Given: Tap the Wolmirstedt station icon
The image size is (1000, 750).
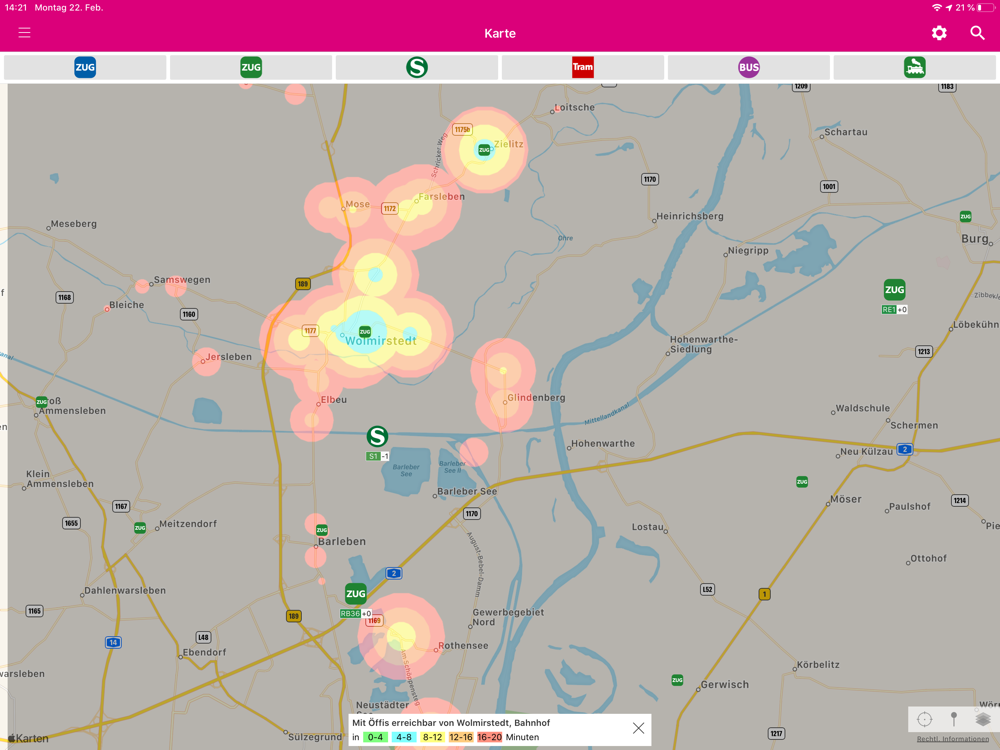Looking at the screenshot, I should (x=365, y=332).
